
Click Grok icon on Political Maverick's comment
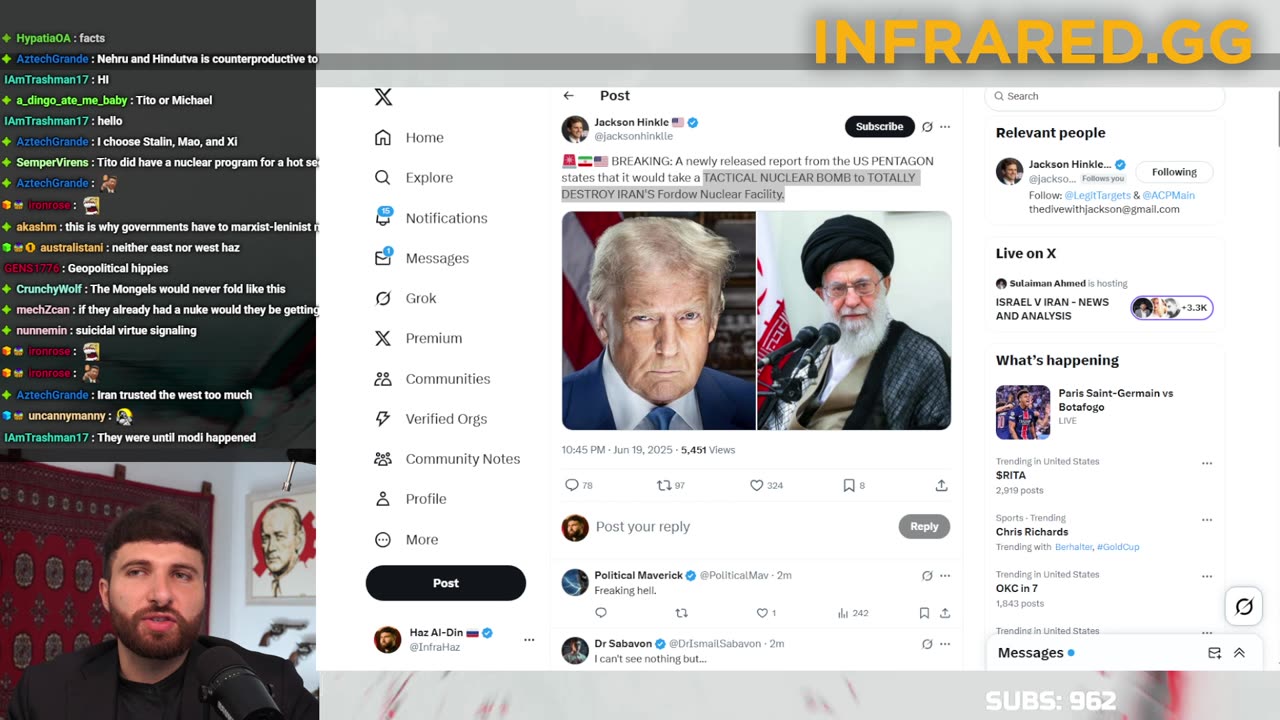click(927, 576)
